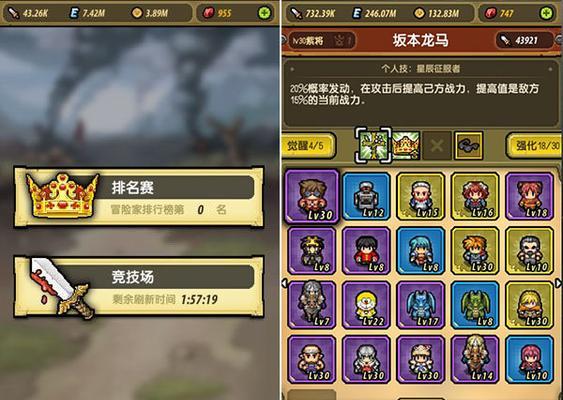The image size is (563, 400).
Task: Open the 强化18/30 tab
Action: (535, 145)
